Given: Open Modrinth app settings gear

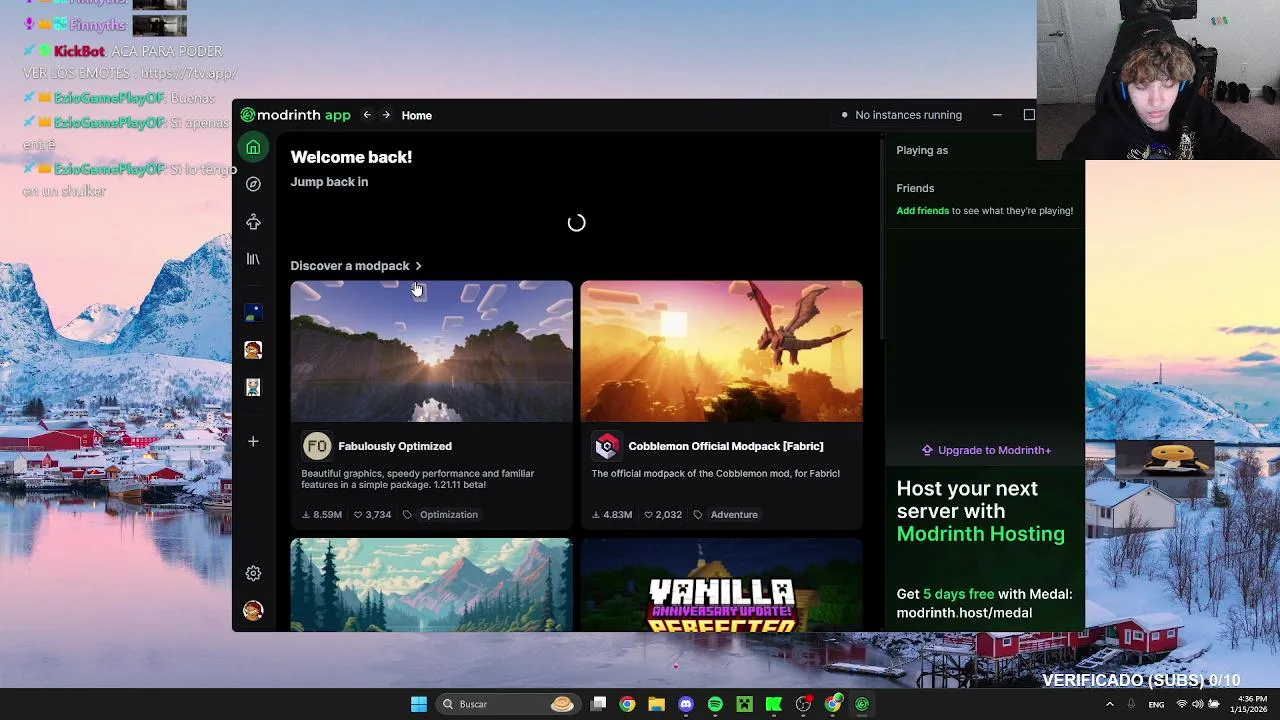Looking at the screenshot, I should [x=253, y=573].
